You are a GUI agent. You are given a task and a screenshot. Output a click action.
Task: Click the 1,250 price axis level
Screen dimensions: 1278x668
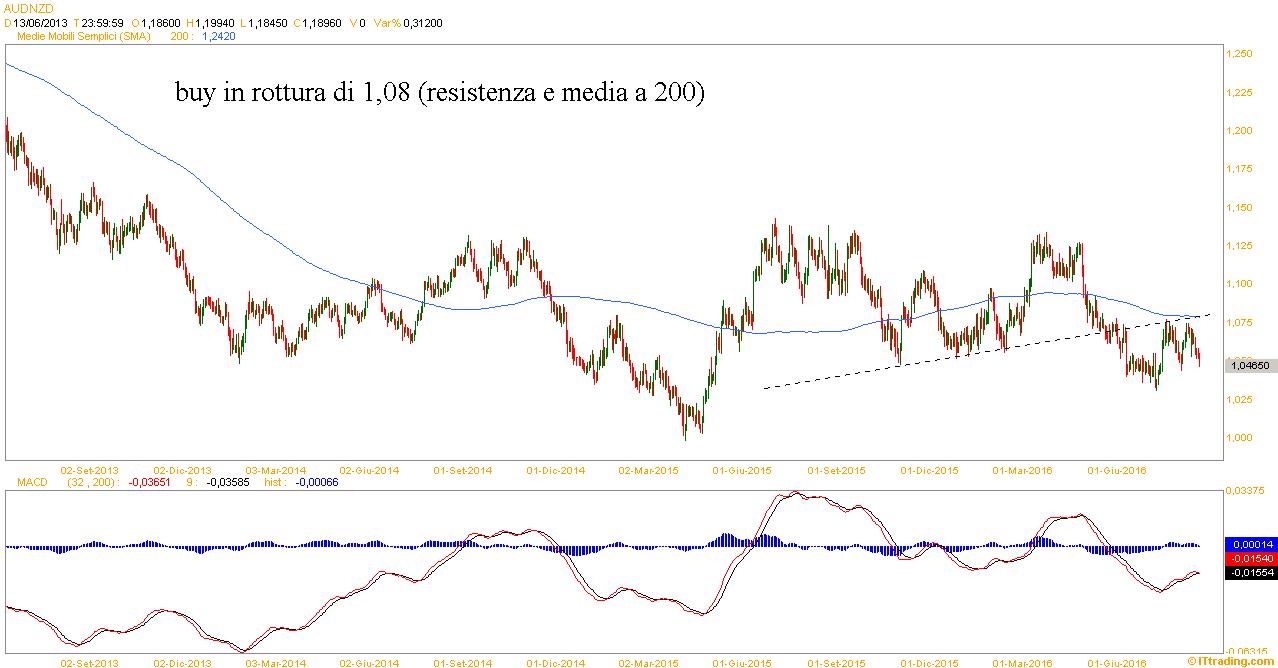(x=1240, y=54)
